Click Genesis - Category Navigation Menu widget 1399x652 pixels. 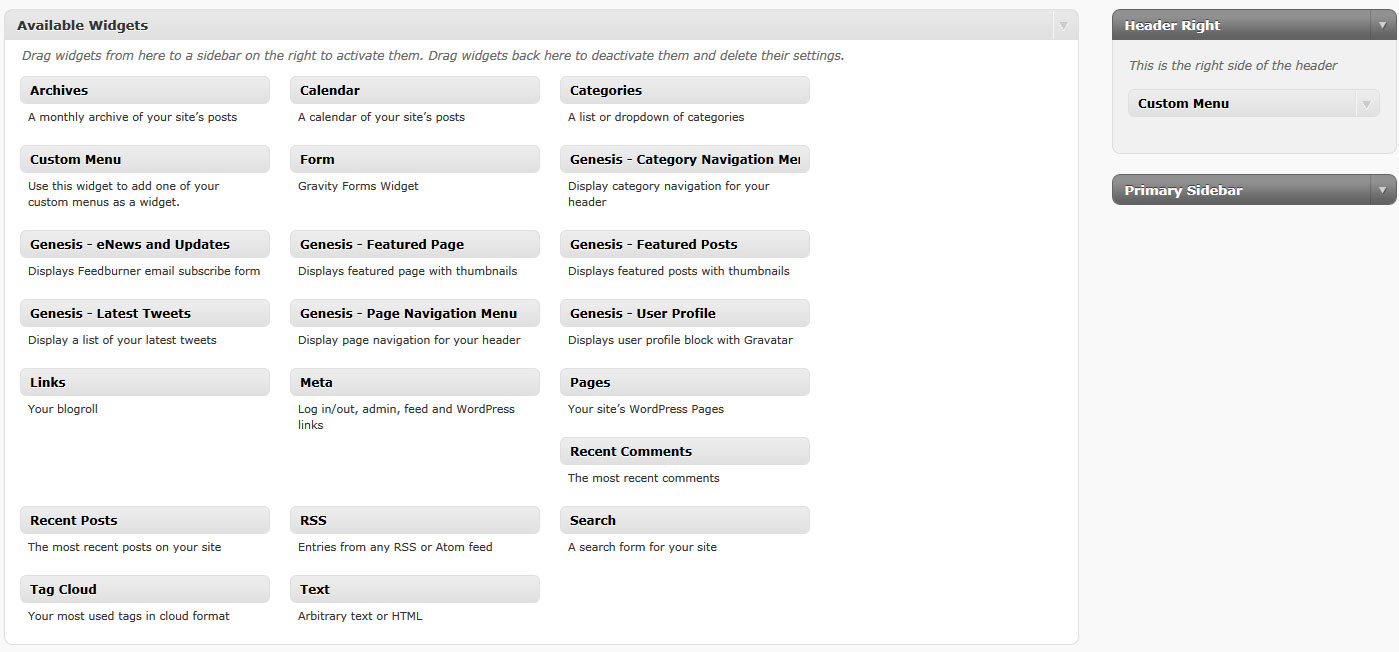[684, 159]
